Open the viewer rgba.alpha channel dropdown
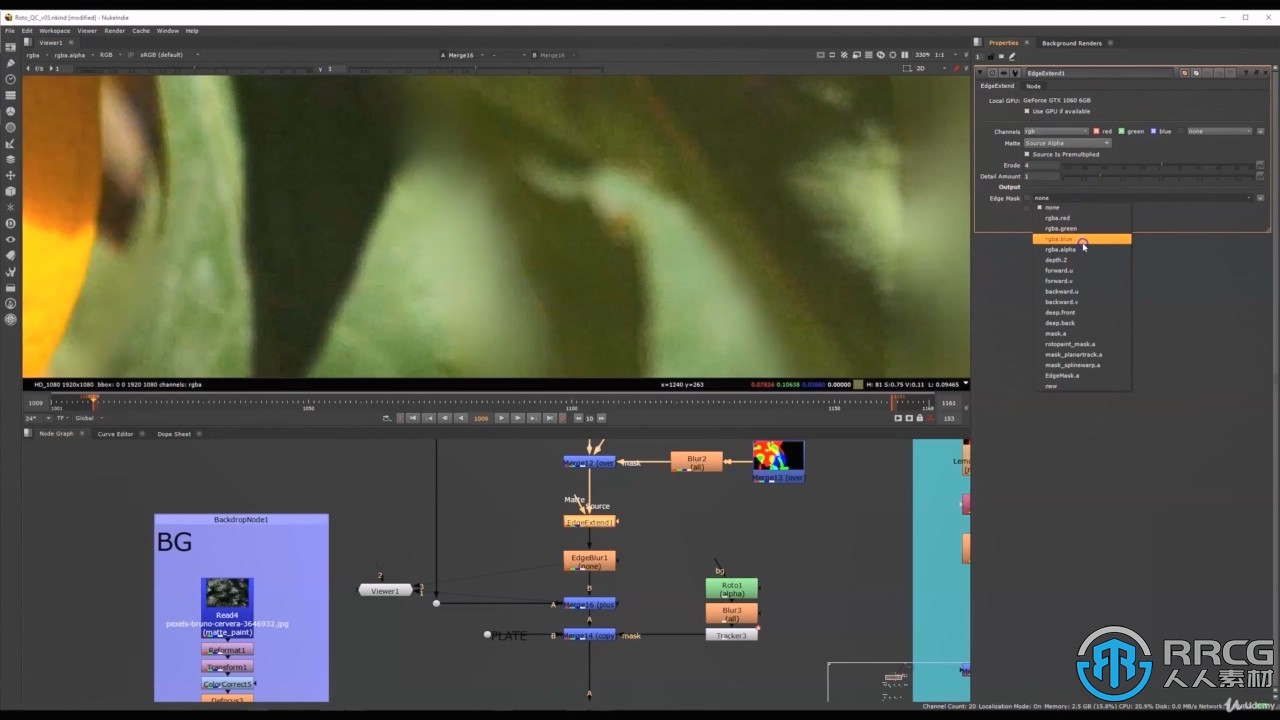This screenshot has width=1280, height=720. coord(73,55)
